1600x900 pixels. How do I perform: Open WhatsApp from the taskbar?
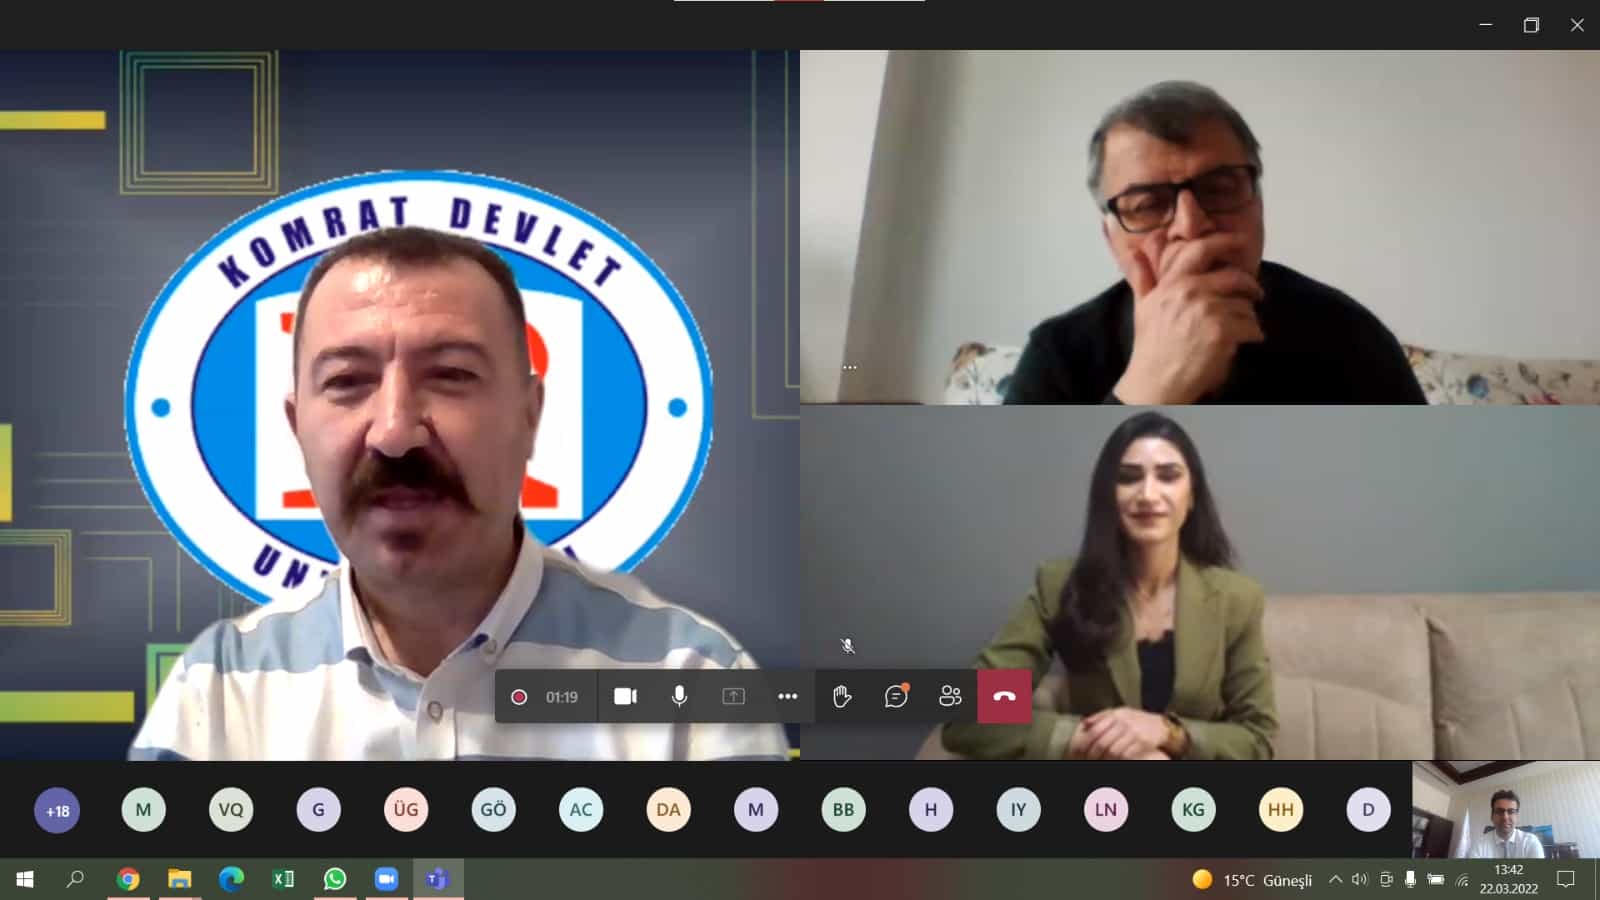[335, 879]
